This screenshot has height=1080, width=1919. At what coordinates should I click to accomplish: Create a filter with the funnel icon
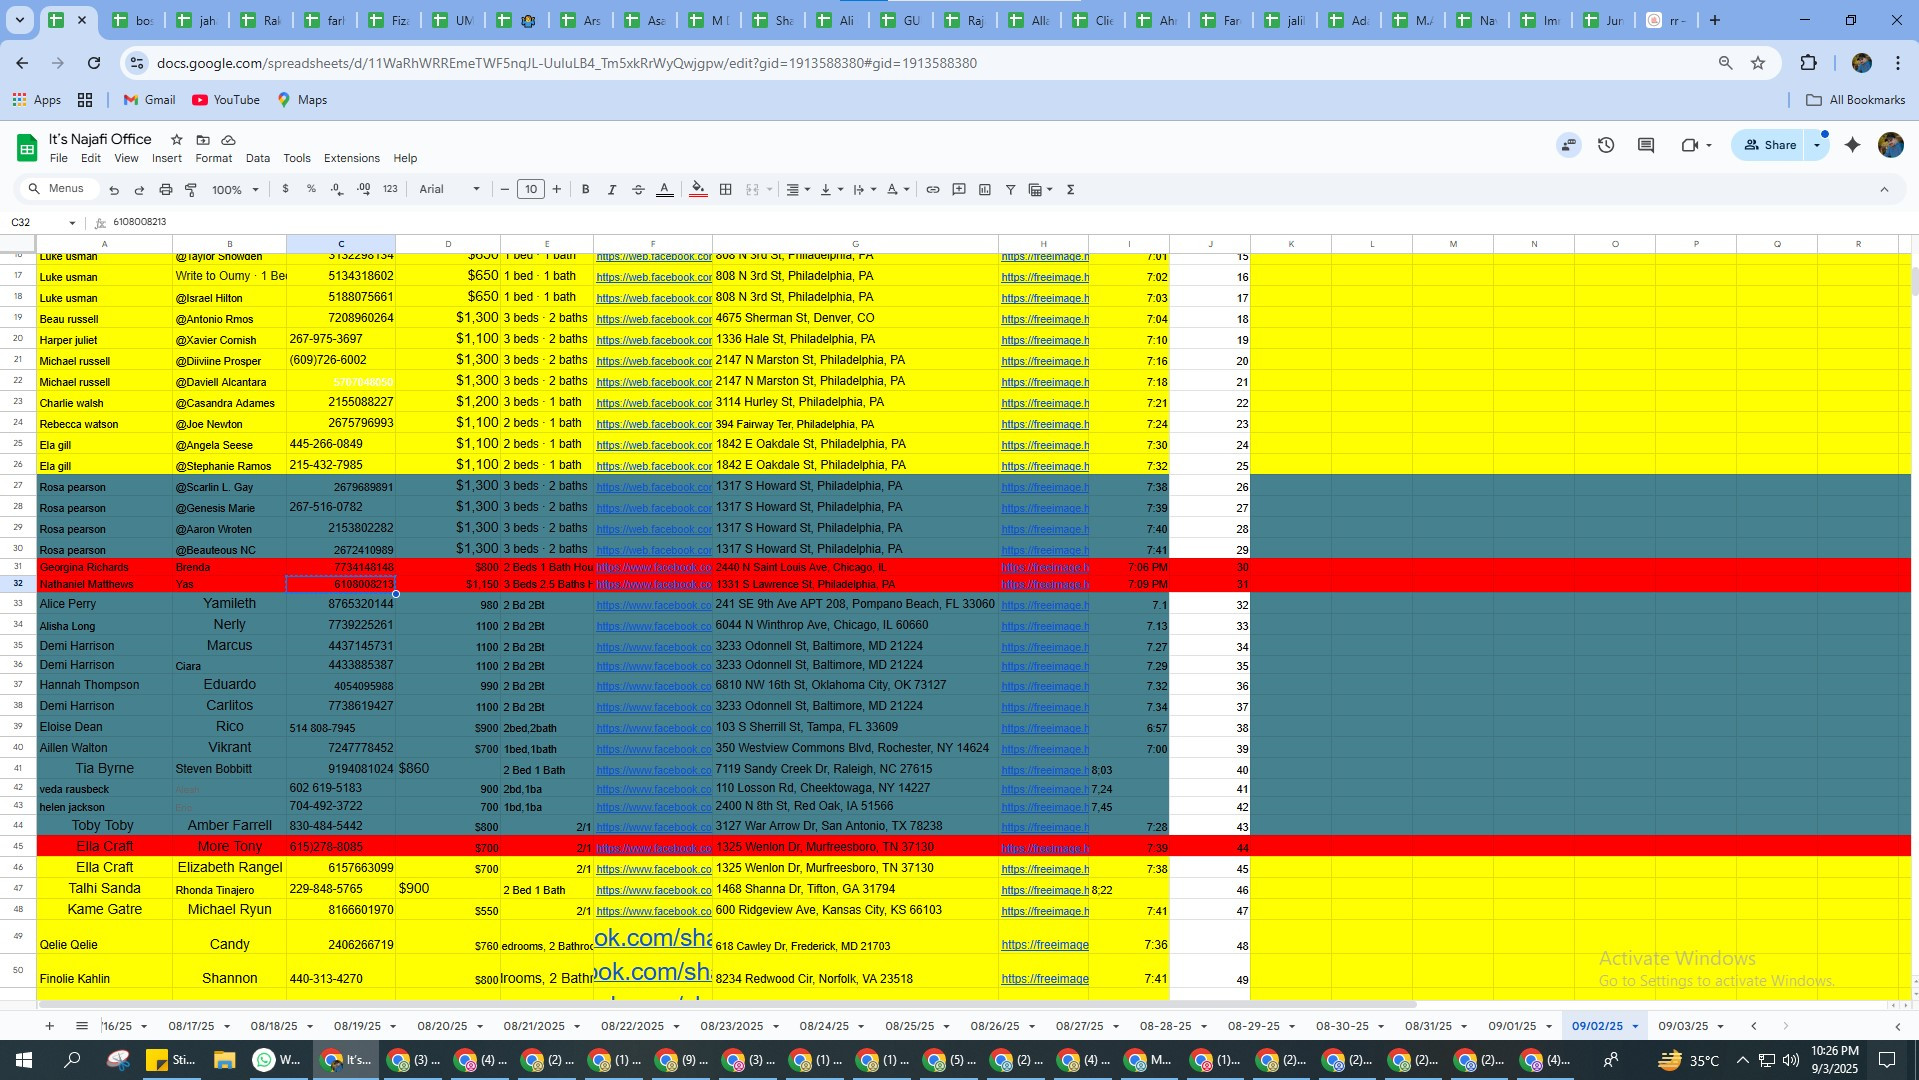click(1010, 189)
